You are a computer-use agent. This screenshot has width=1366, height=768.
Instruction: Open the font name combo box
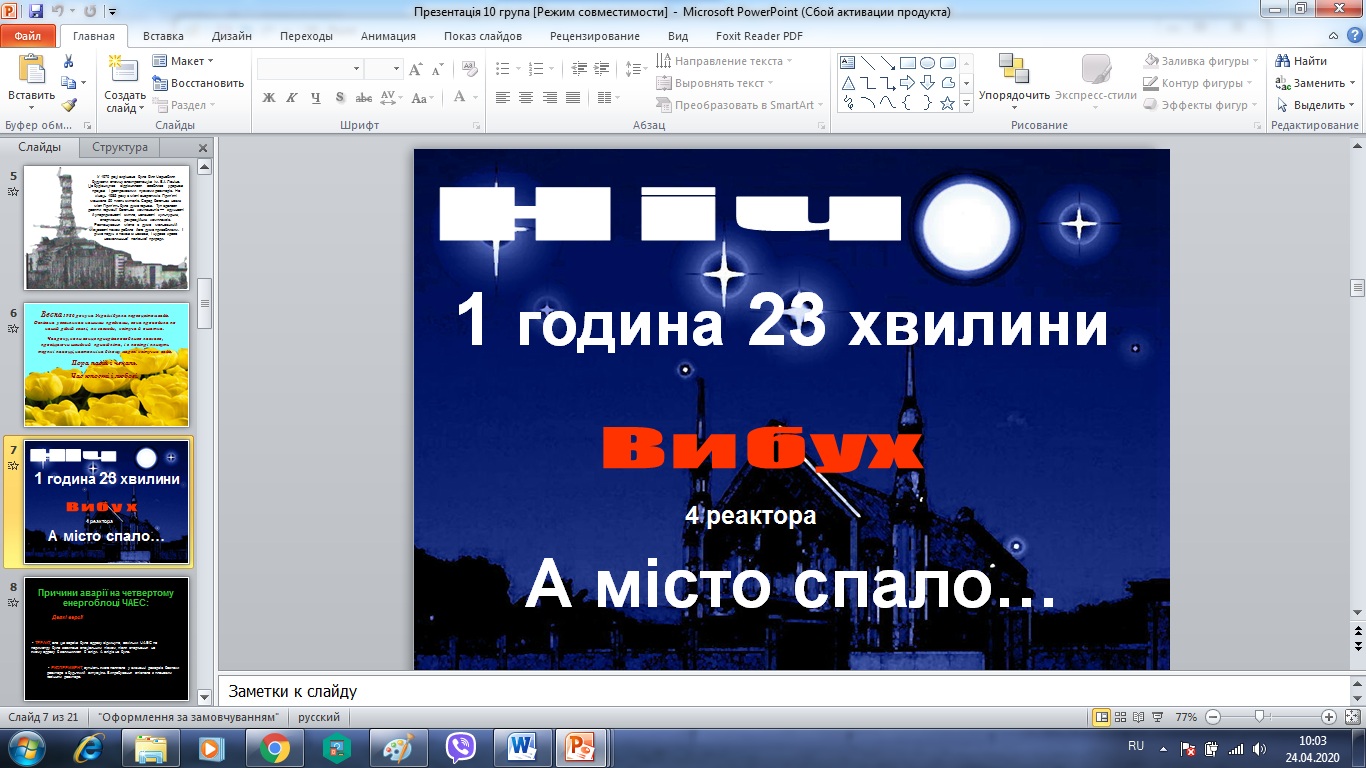pyautogui.click(x=310, y=69)
